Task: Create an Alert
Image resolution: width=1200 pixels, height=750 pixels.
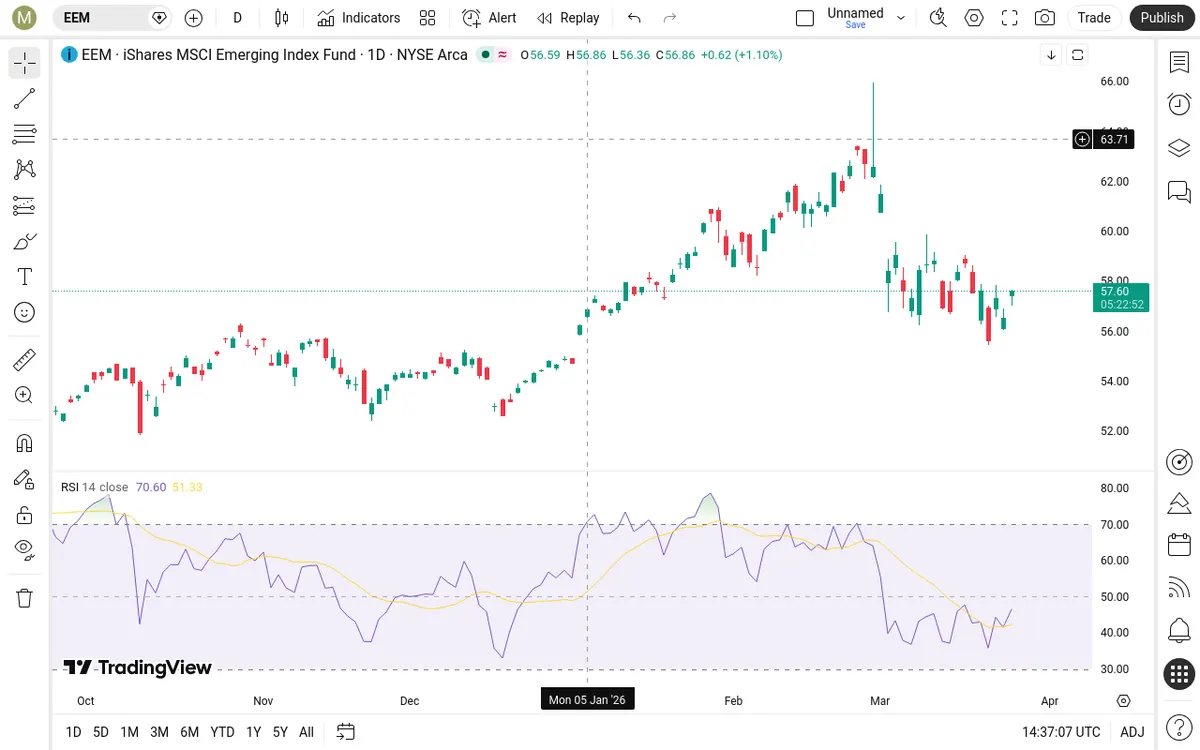Action: click(490, 18)
